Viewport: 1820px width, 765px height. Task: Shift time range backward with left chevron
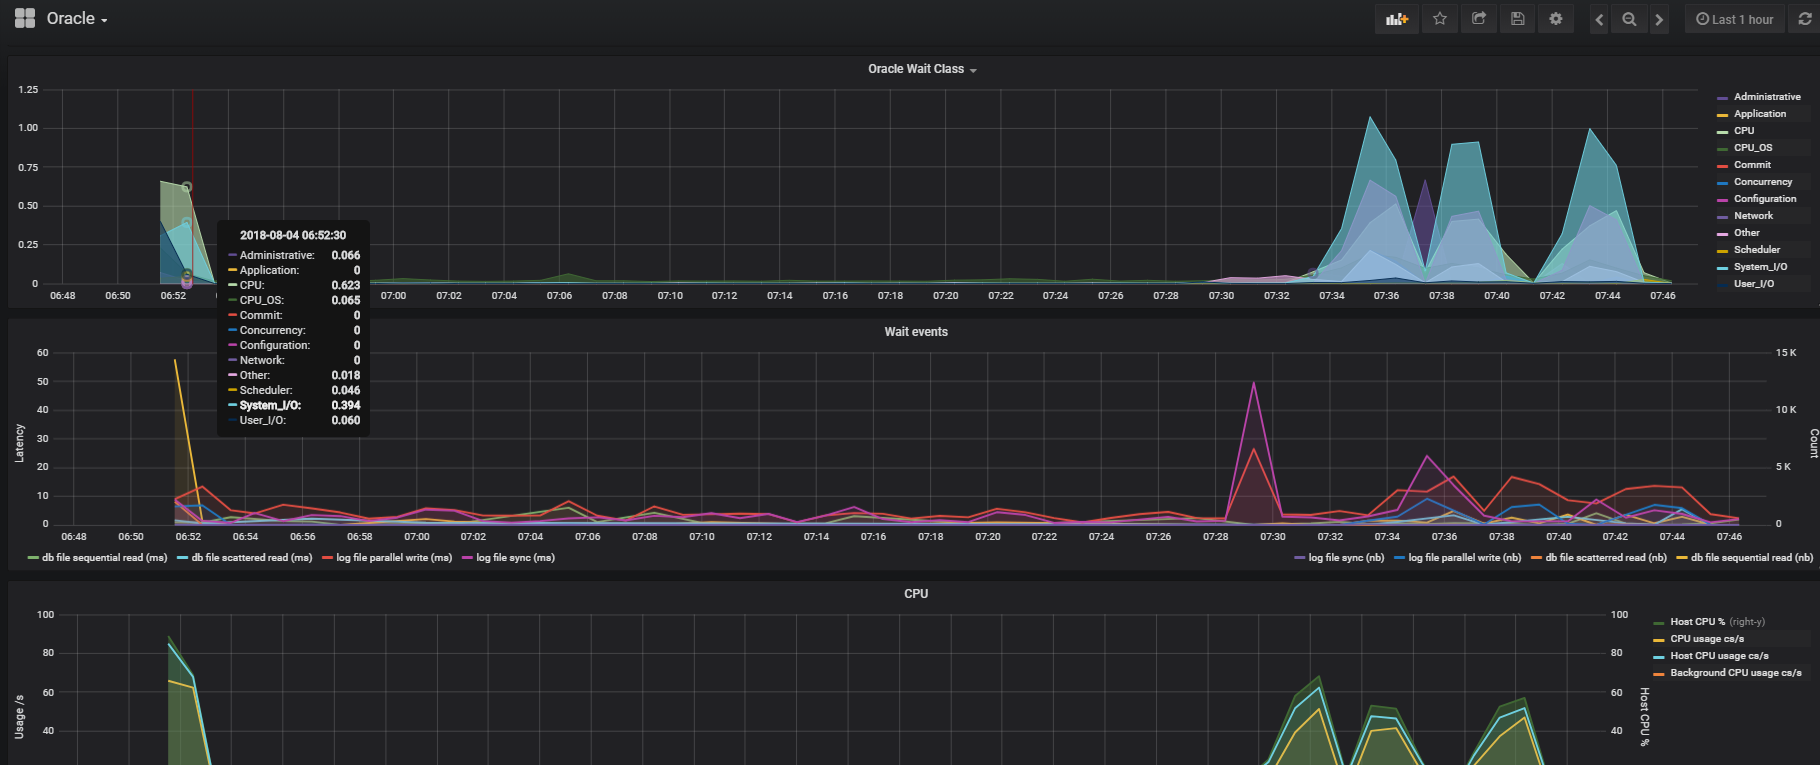1599,19
